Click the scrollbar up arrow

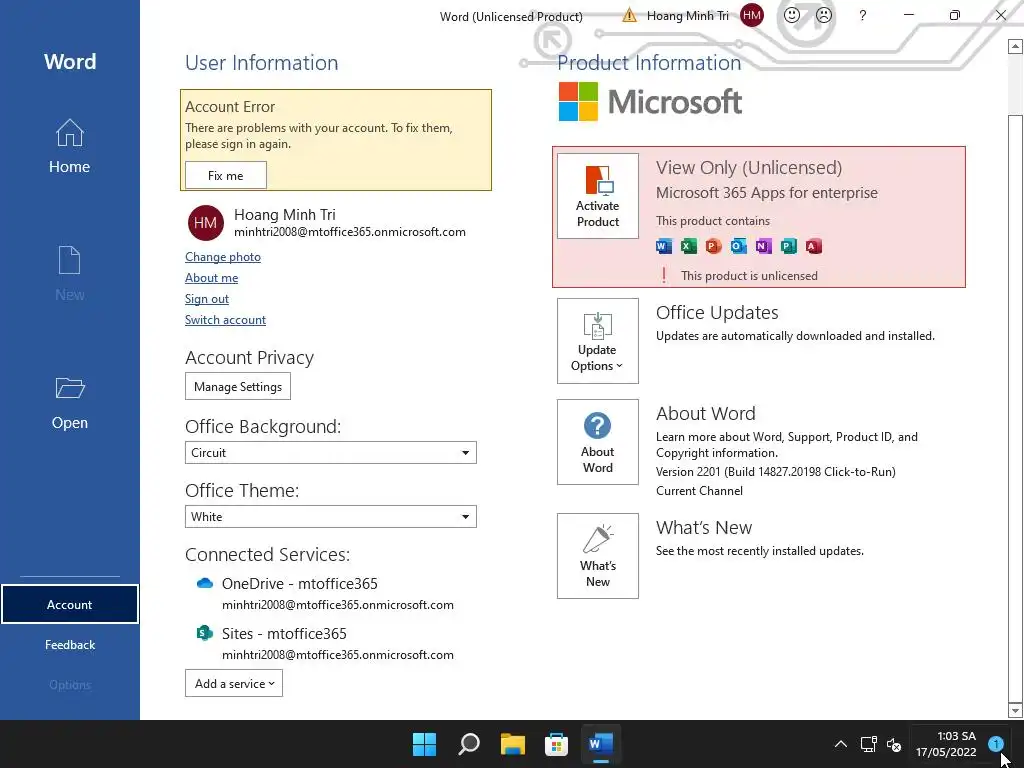(x=1015, y=46)
